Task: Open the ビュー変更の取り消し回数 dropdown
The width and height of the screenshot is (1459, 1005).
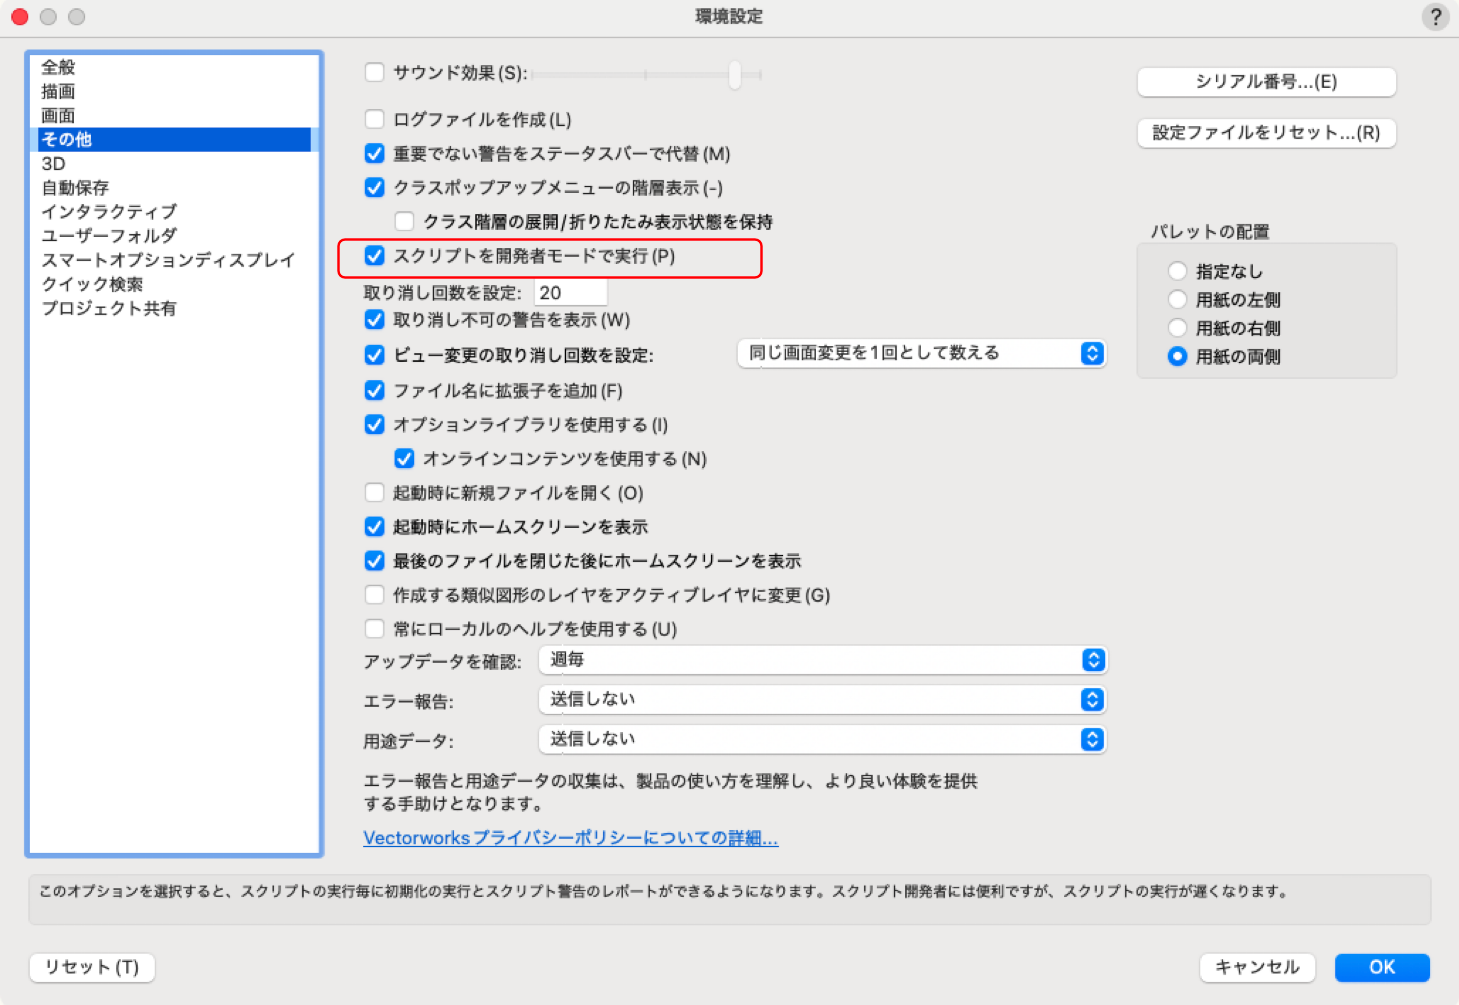Action: [921, 353]
